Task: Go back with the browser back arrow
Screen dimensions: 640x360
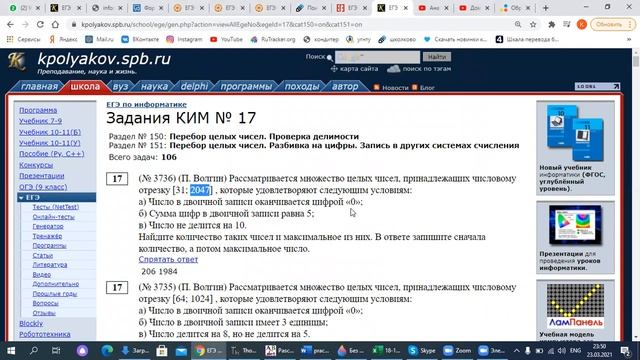Action: click(x=10, y=24)
